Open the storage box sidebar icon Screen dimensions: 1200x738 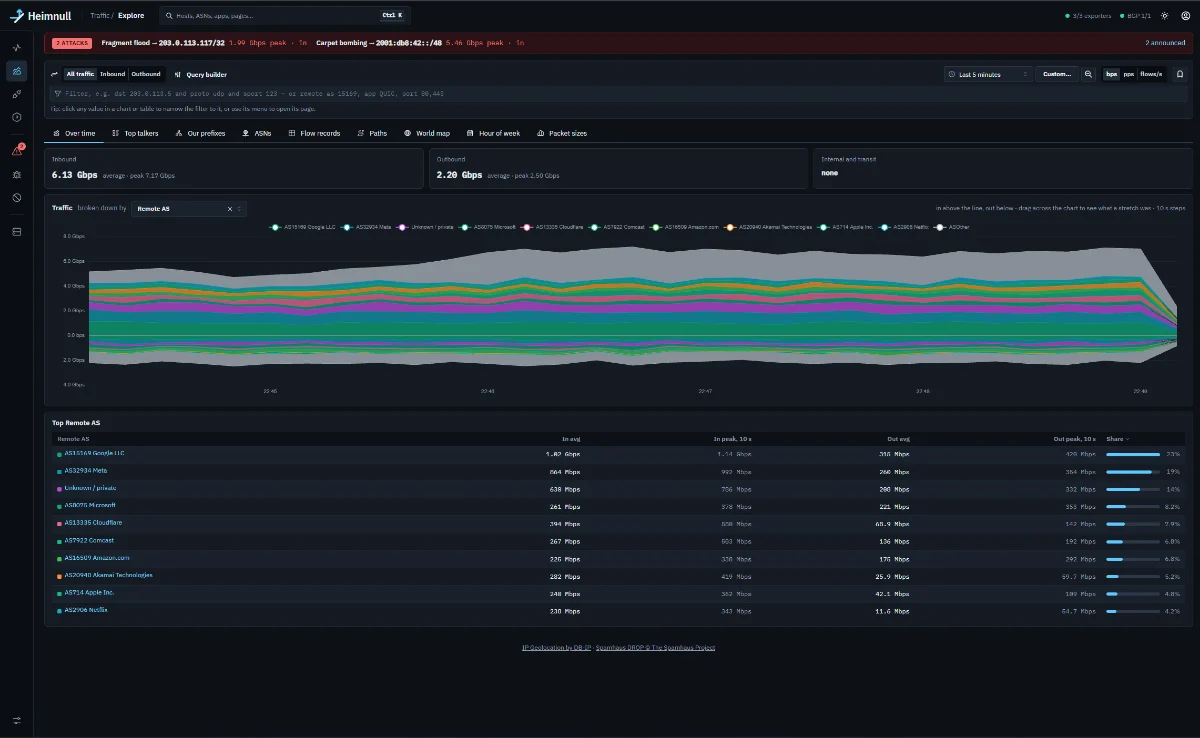pos(16,231)
